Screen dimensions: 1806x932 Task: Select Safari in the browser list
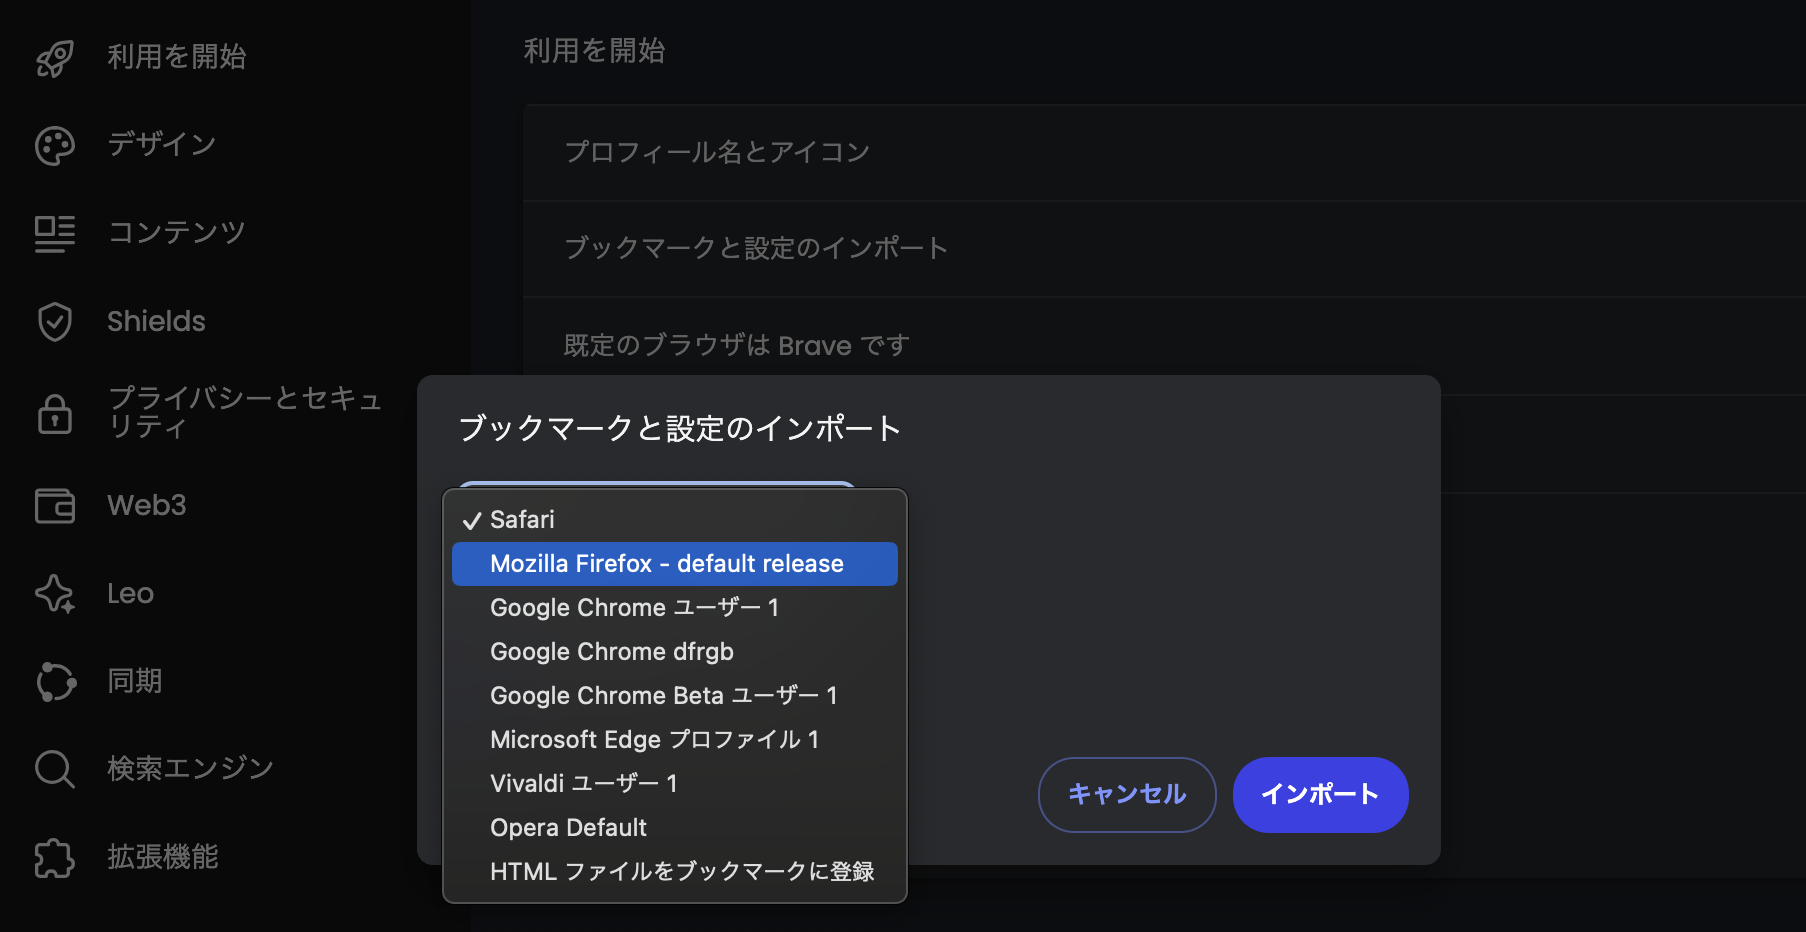[675, 520]
